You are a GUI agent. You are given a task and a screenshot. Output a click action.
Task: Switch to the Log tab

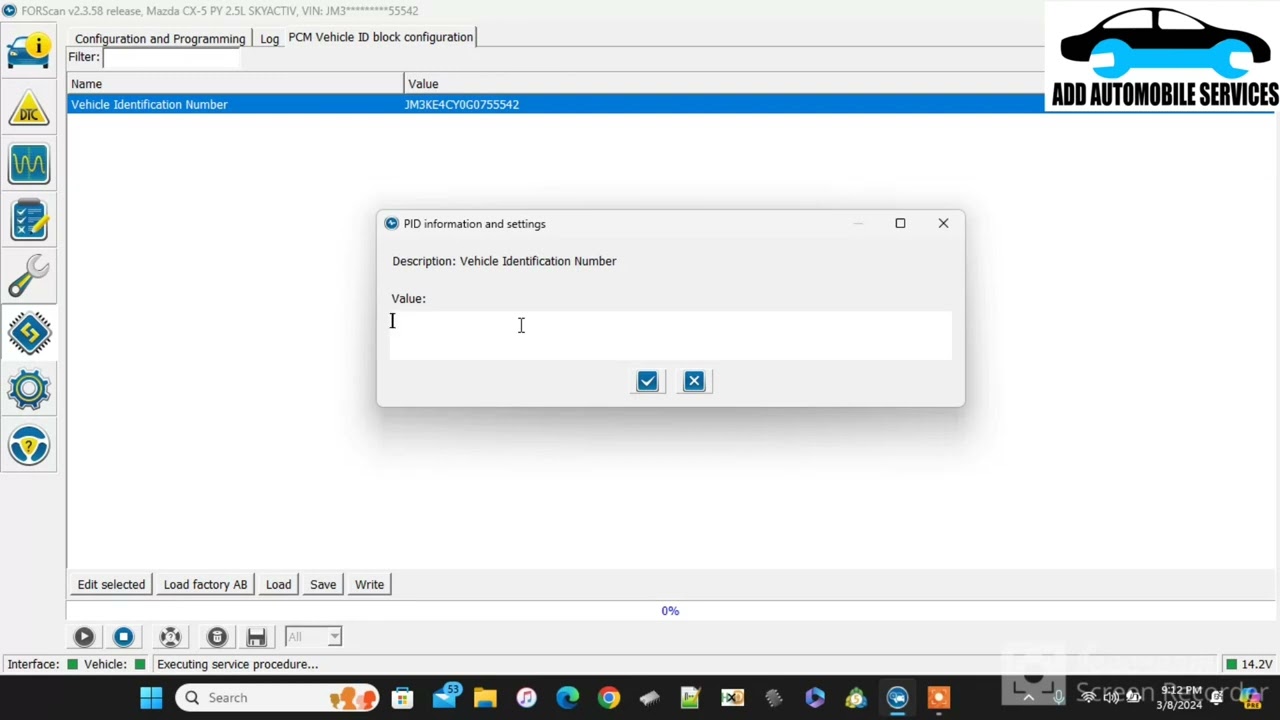[x=270, y=38]
